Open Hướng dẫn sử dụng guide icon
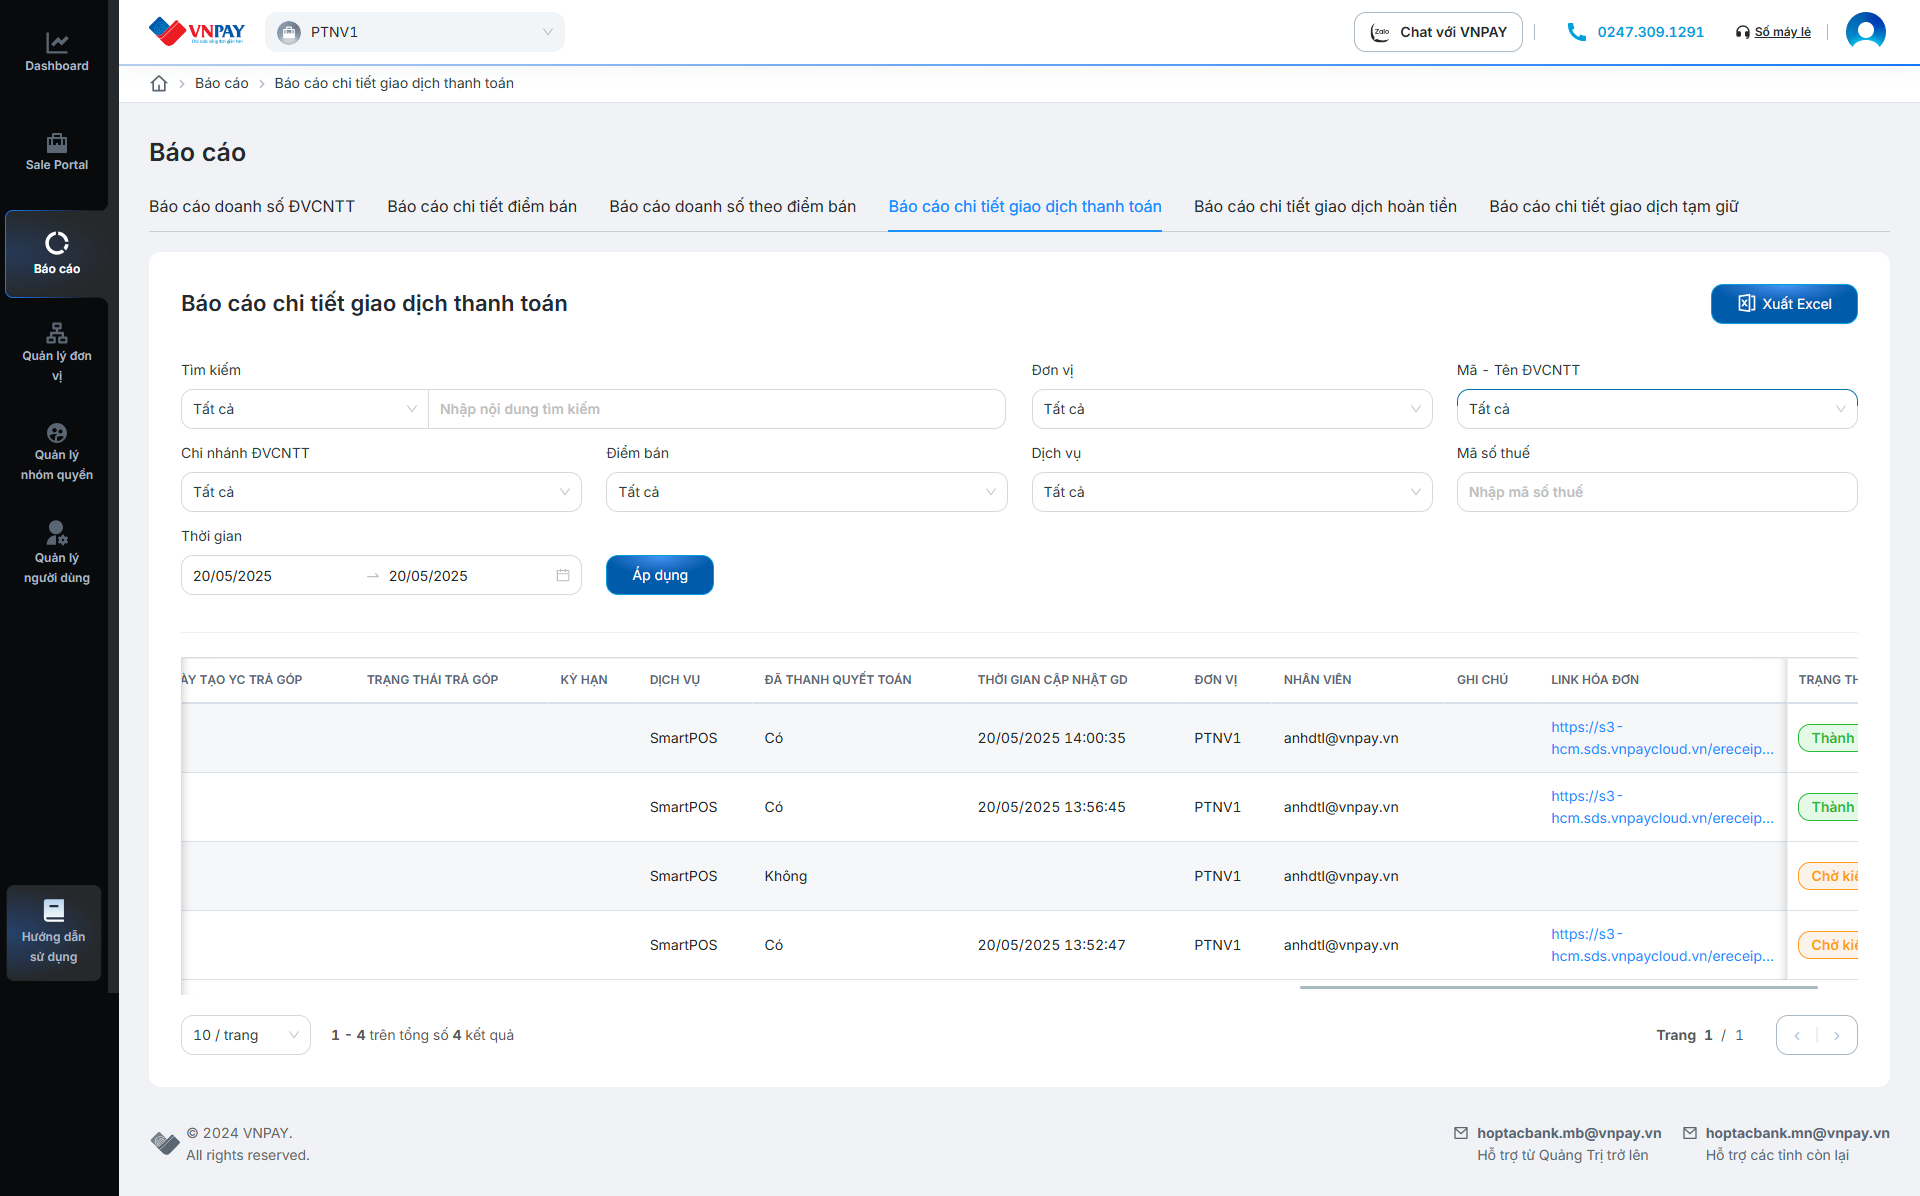The width and height of the screenshot is (1920, 1196). pyautogui.click(x=54, y=910)
